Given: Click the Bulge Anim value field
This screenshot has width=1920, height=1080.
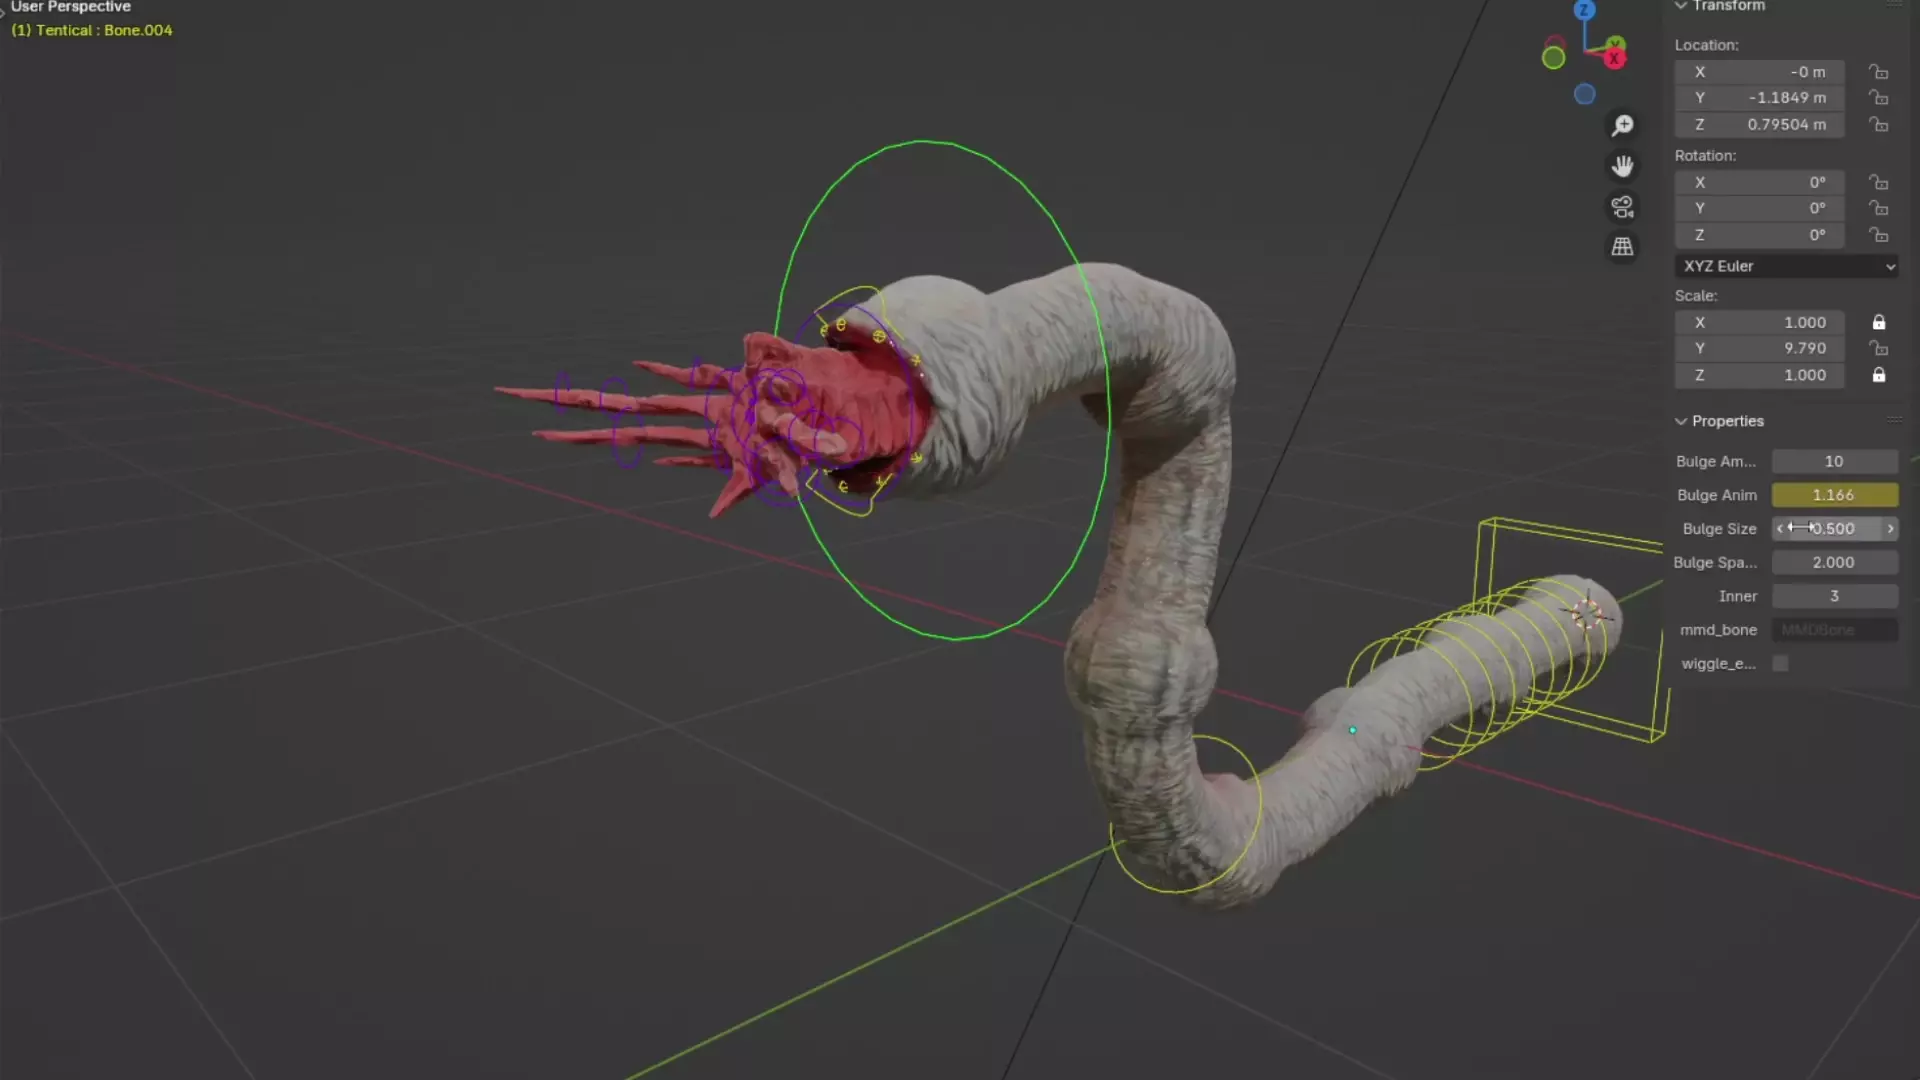Looking at the screenshot, I should point(1833,495).
